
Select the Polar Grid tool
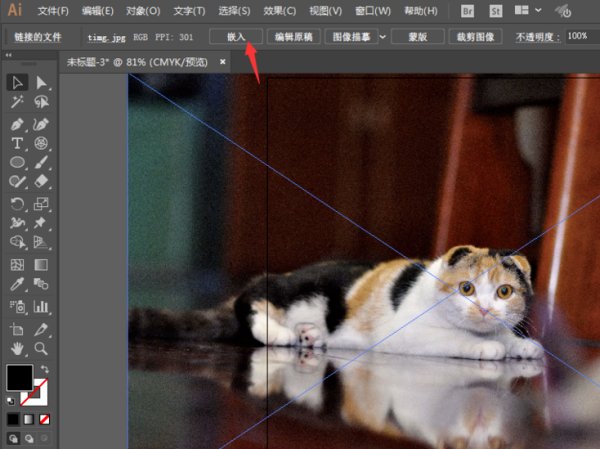(x=41, y=144)
